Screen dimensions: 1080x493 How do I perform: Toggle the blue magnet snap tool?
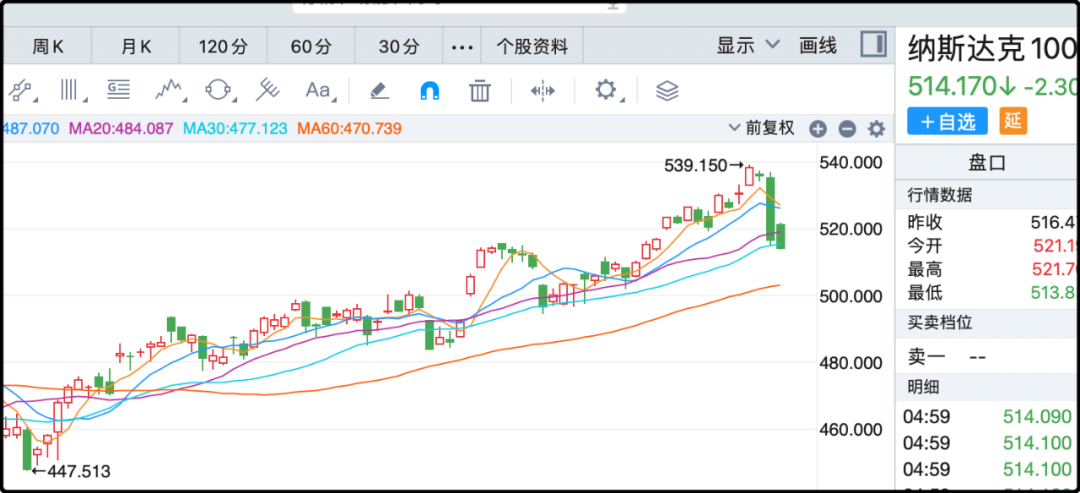pos(430,90)
